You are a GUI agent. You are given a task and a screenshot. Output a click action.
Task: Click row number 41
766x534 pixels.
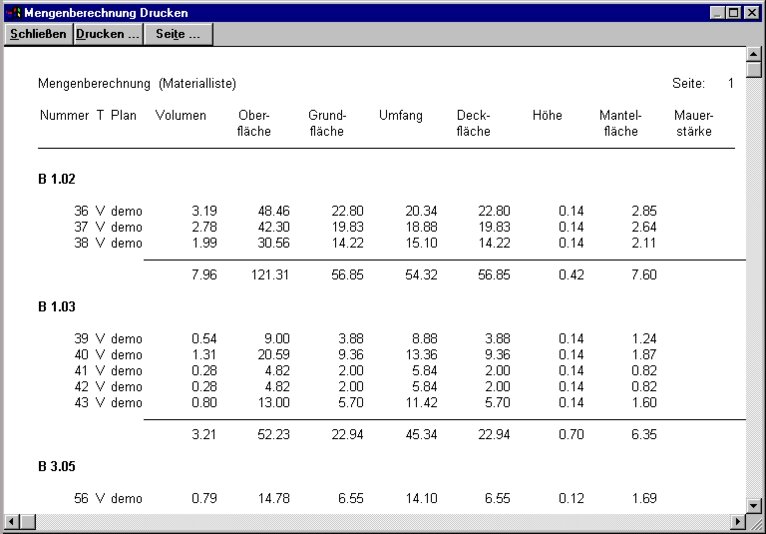pyautogui.click(x=81, y=371)
